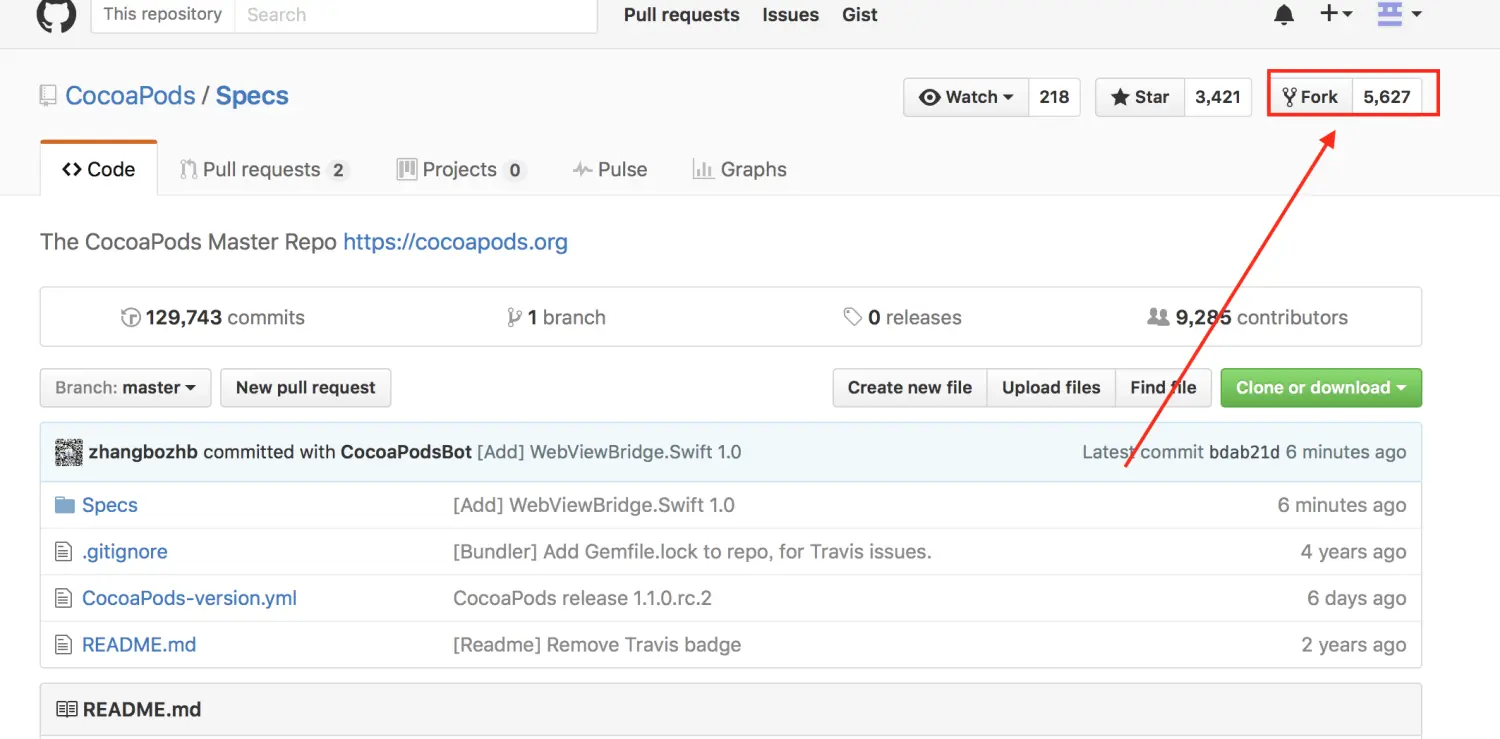Open the Remove Travis badge commit message

click(x=597, y=645)
